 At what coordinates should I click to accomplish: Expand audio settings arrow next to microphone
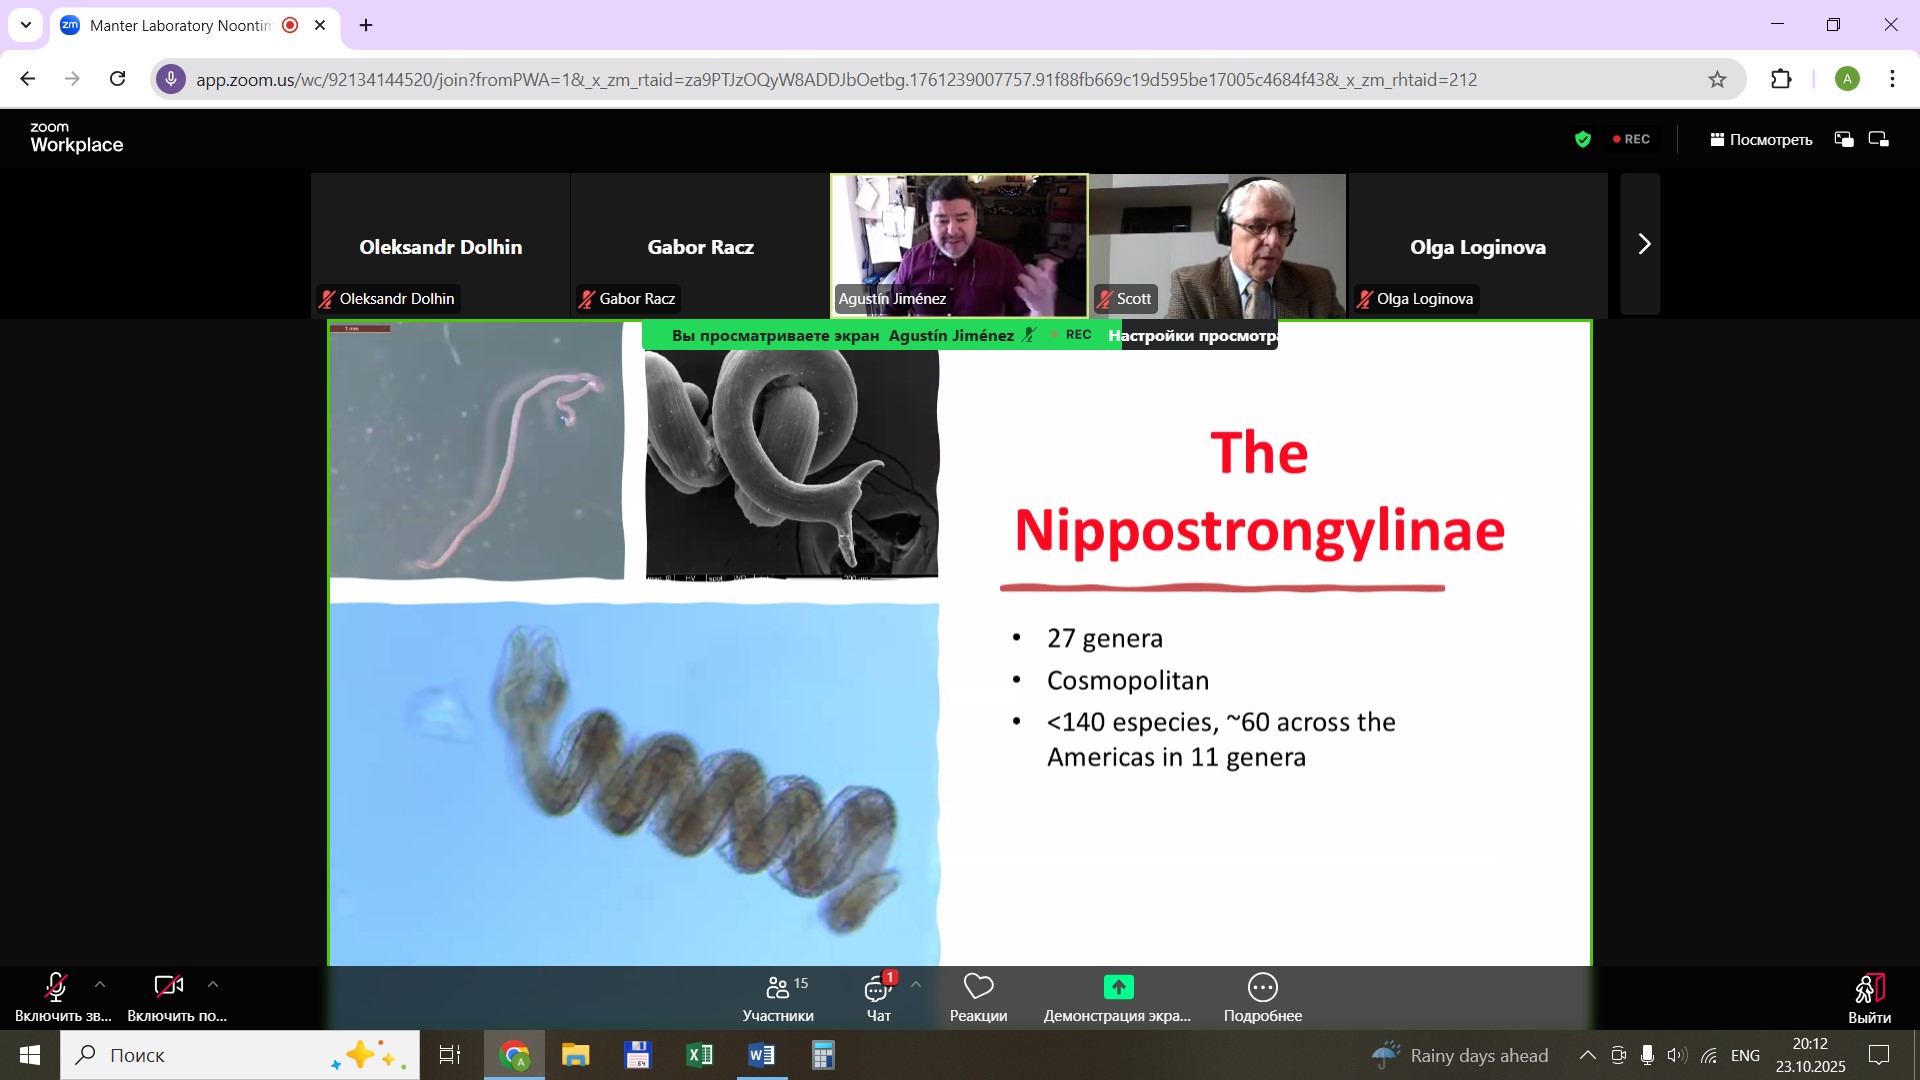100,985
